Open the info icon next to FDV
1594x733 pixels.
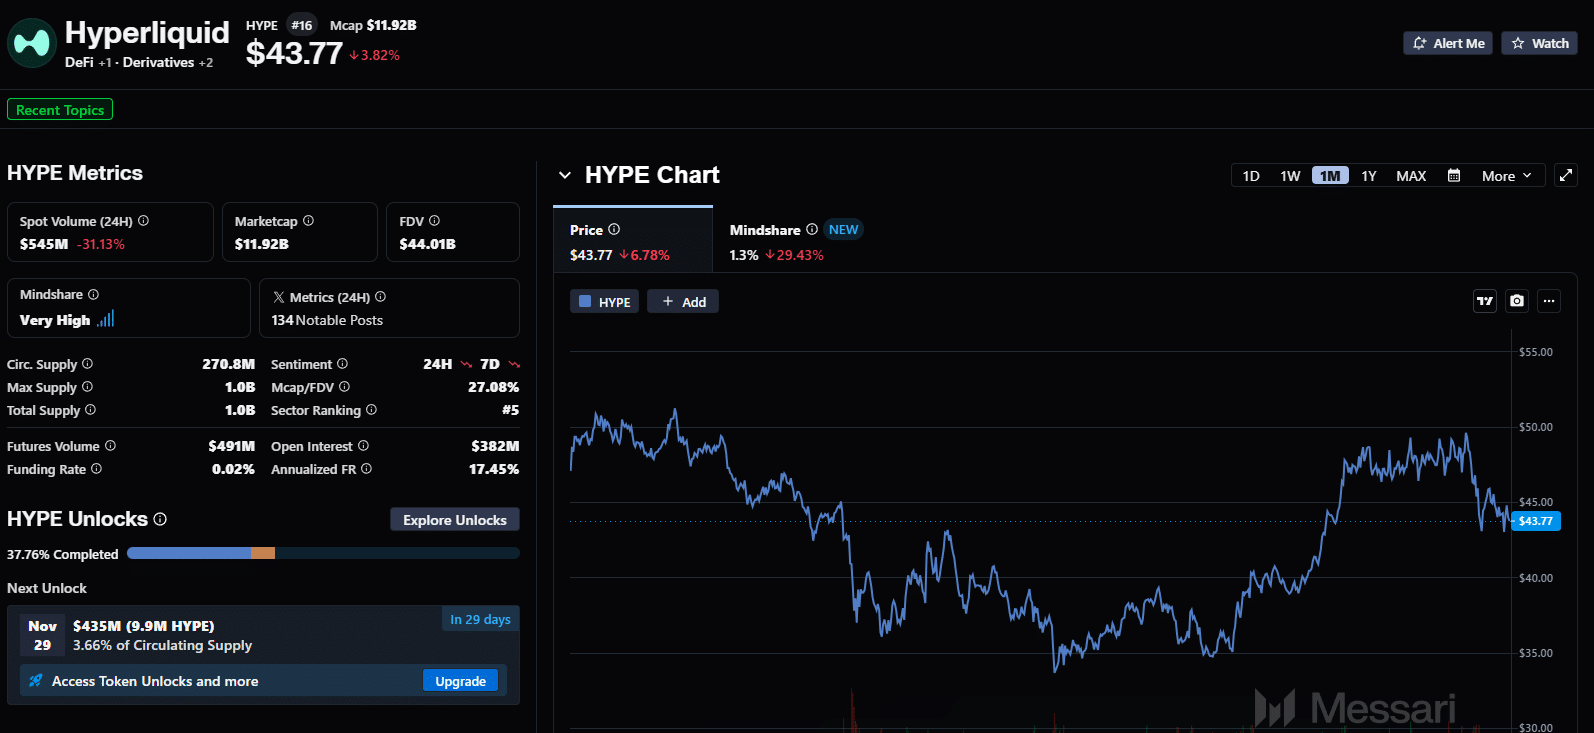pos(434,221)
